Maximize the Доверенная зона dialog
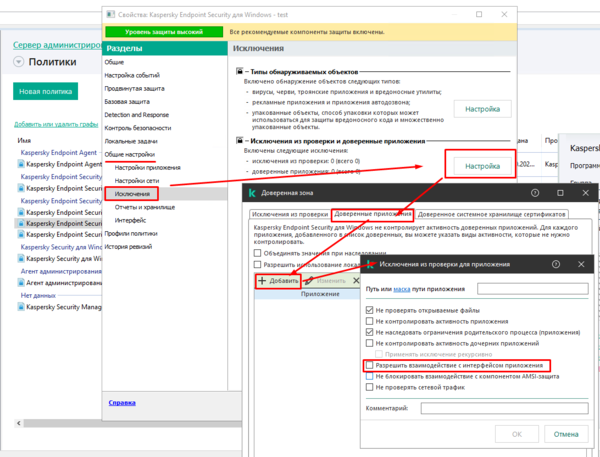Screen dimensions: 600x457 point(560,193)
